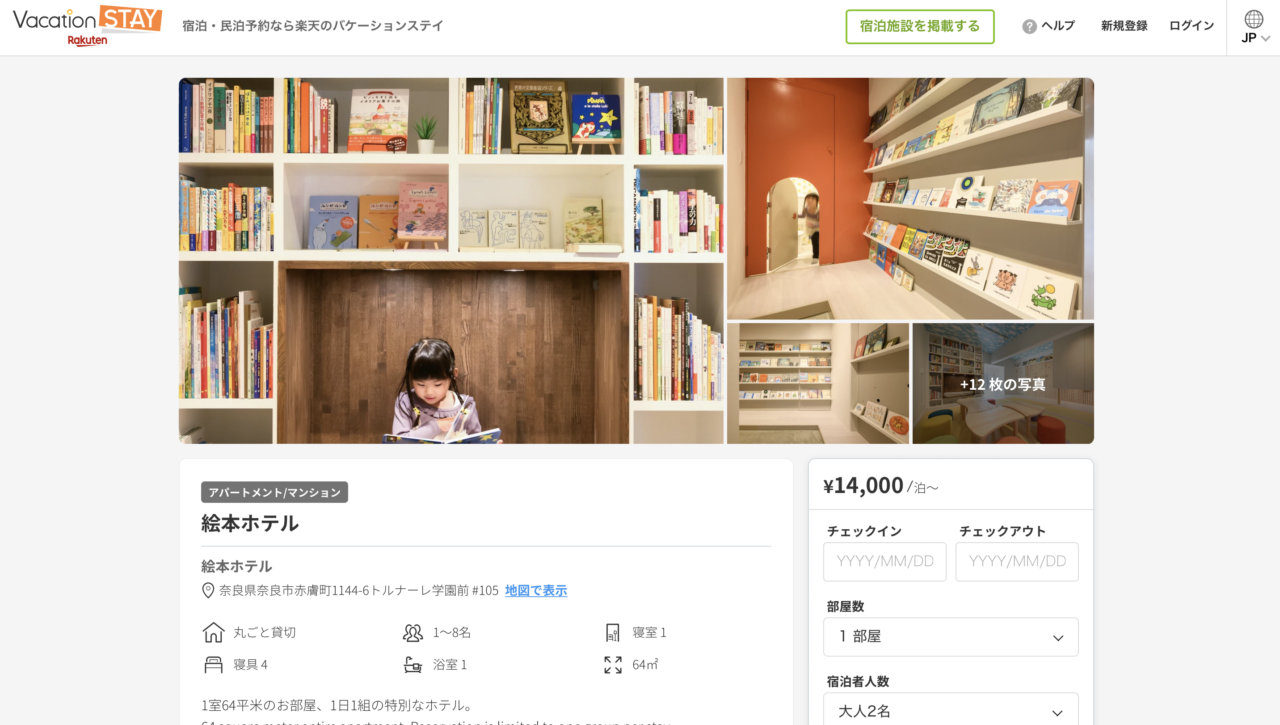Viewport: 1280px width, 725px height.
Task: Click the help question mark icon
Action: [x=1029, y=26]
